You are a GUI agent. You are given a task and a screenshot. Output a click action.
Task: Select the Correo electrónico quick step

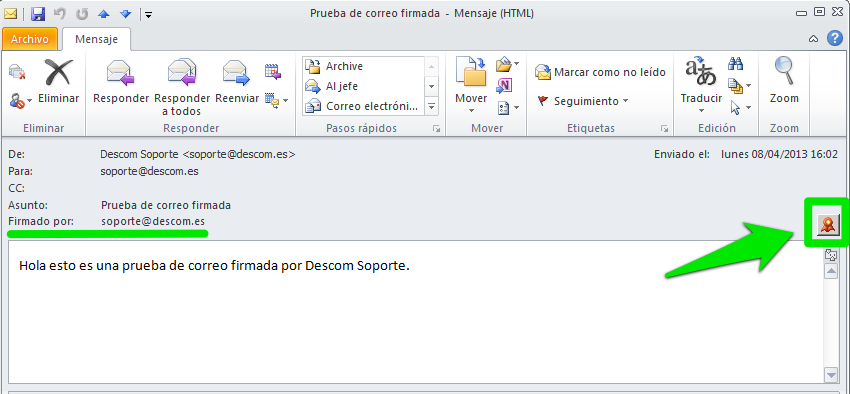tap(363, 106)
